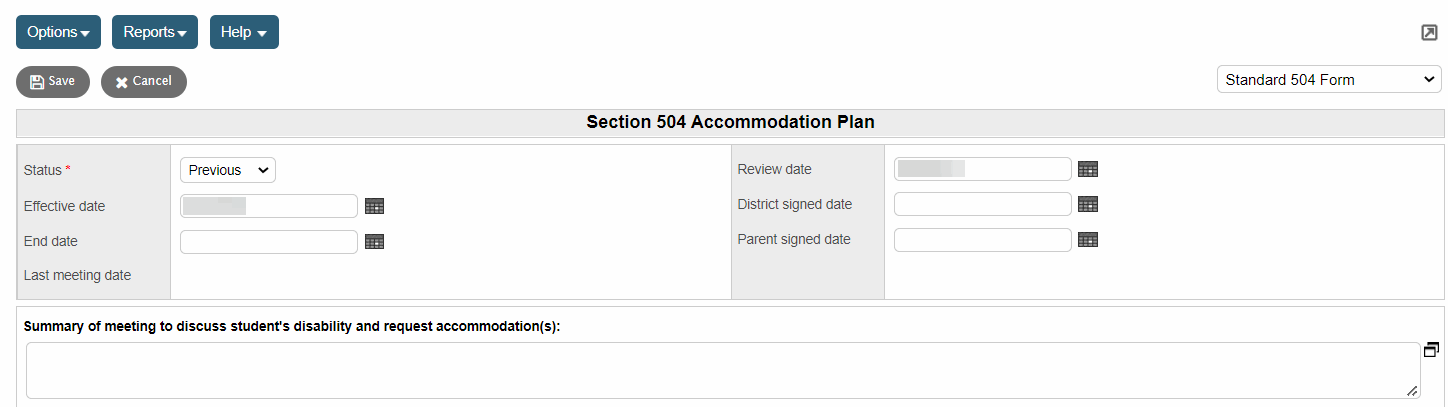1448x407 pixels.
Task: Click the Save button
Action: (53, 82)
